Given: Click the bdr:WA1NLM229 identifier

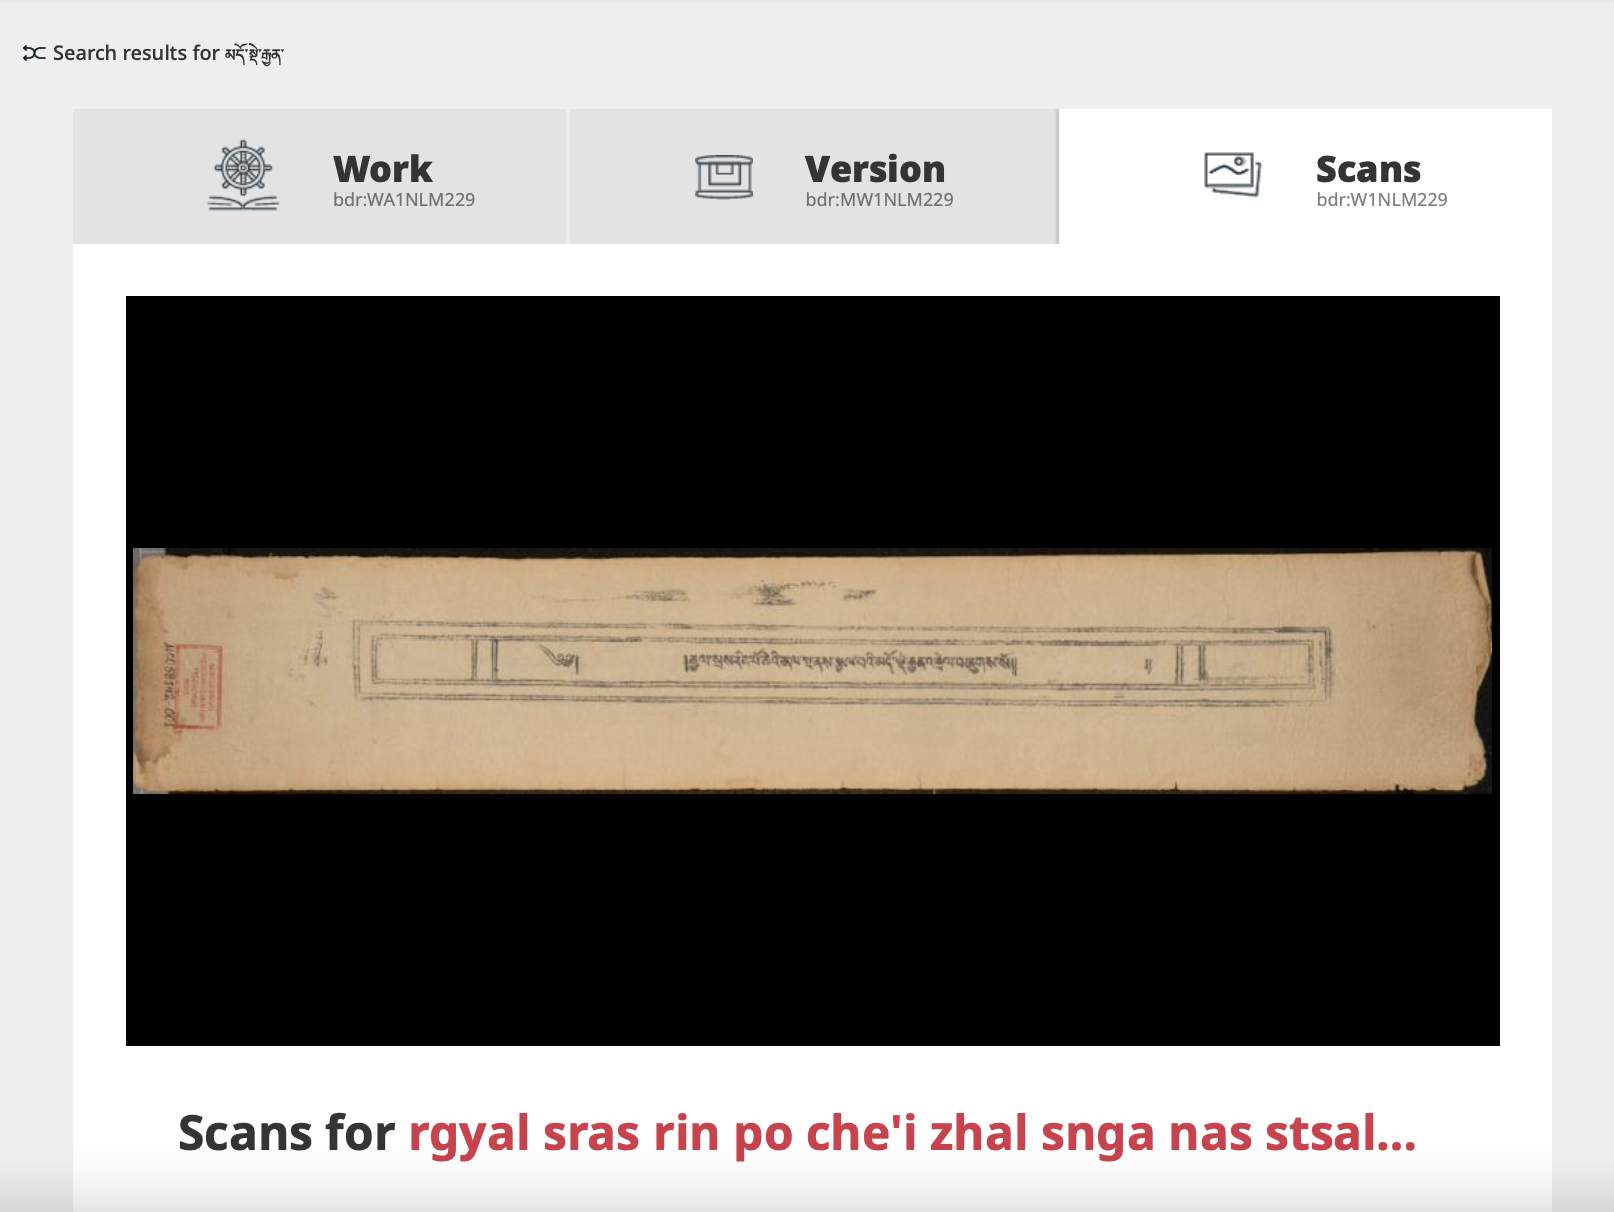Looking at the screenshot, I should click(x=404, y=200).
